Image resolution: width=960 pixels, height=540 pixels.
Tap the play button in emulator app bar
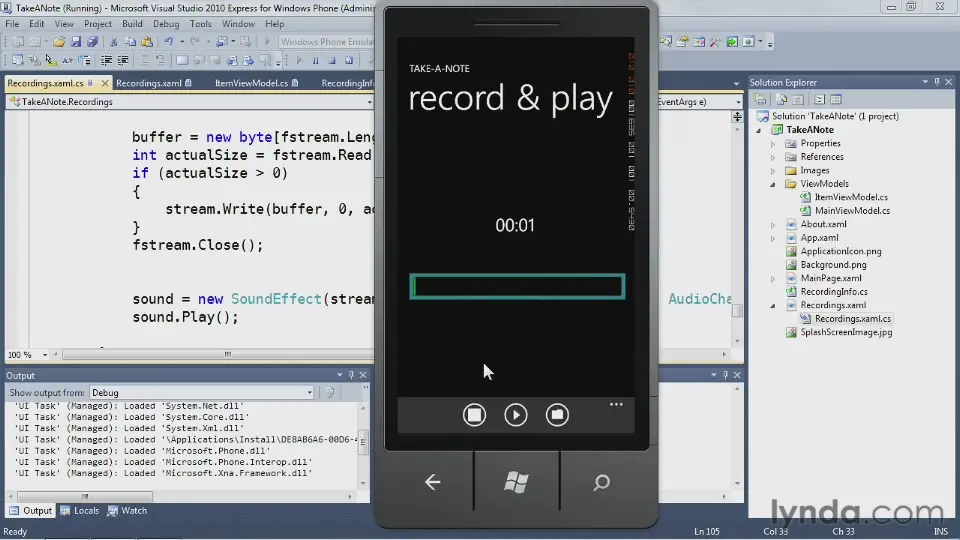click(516, 415)
